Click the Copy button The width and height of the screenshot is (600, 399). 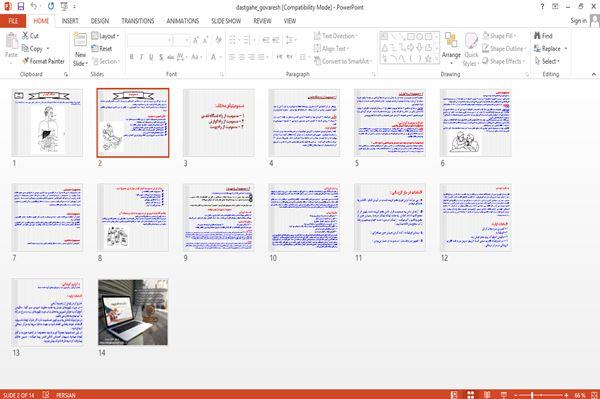point(36,49)
